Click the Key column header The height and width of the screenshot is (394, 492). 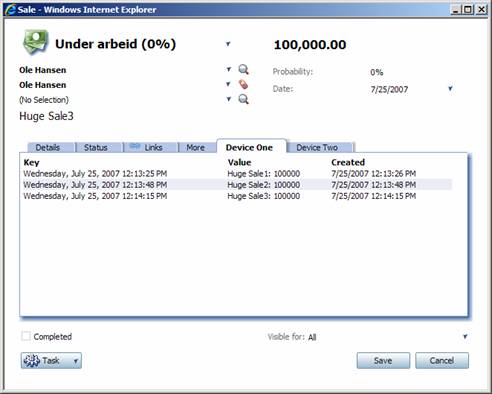pyautogui.click(x=31, y=162)
